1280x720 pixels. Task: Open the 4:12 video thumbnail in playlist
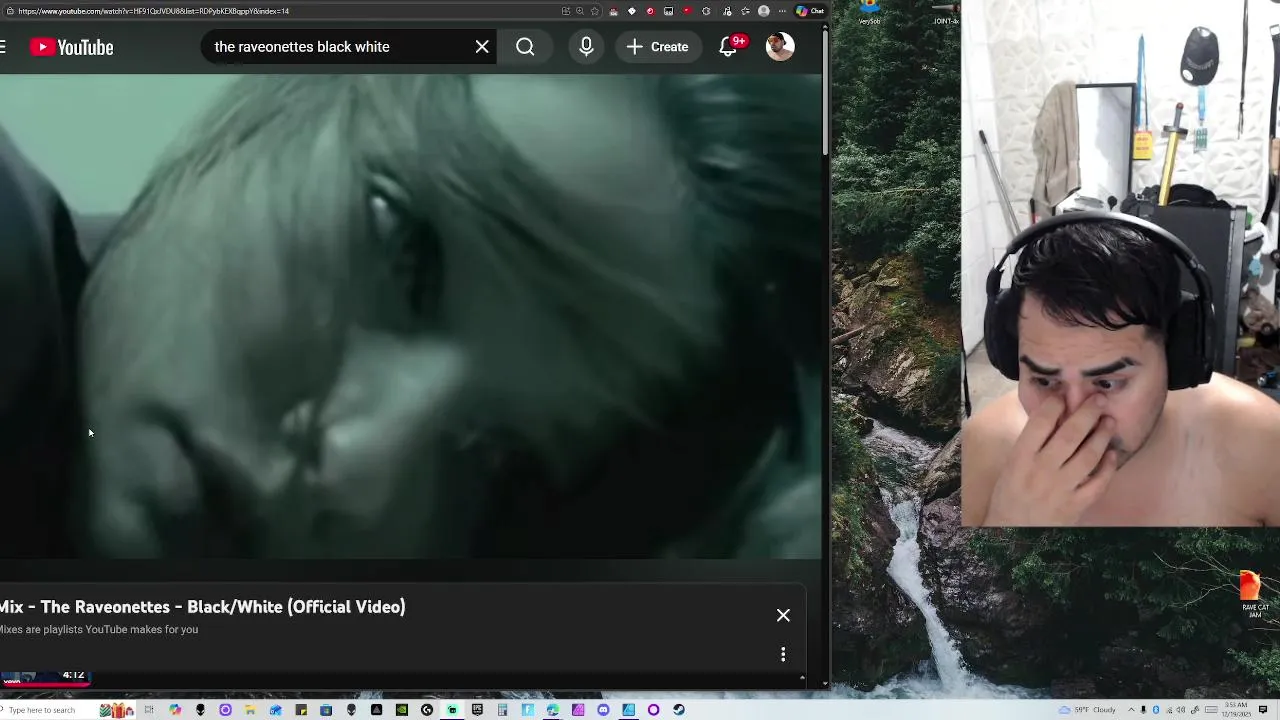(45, 678)
